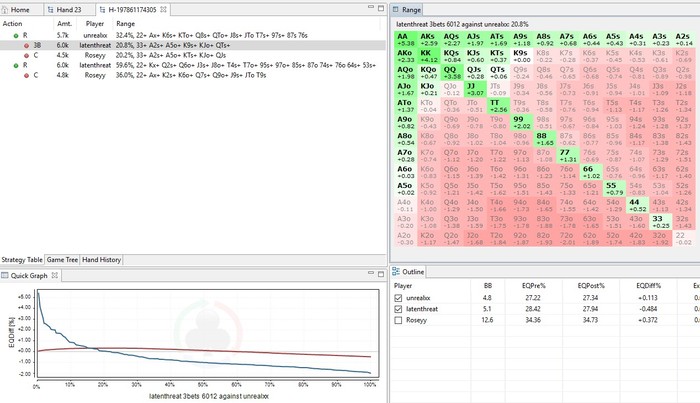Select the Roseyy call 36.0% row
This screenshot has height=403, width=700.
pyautogui.click(x=193, y=75)
